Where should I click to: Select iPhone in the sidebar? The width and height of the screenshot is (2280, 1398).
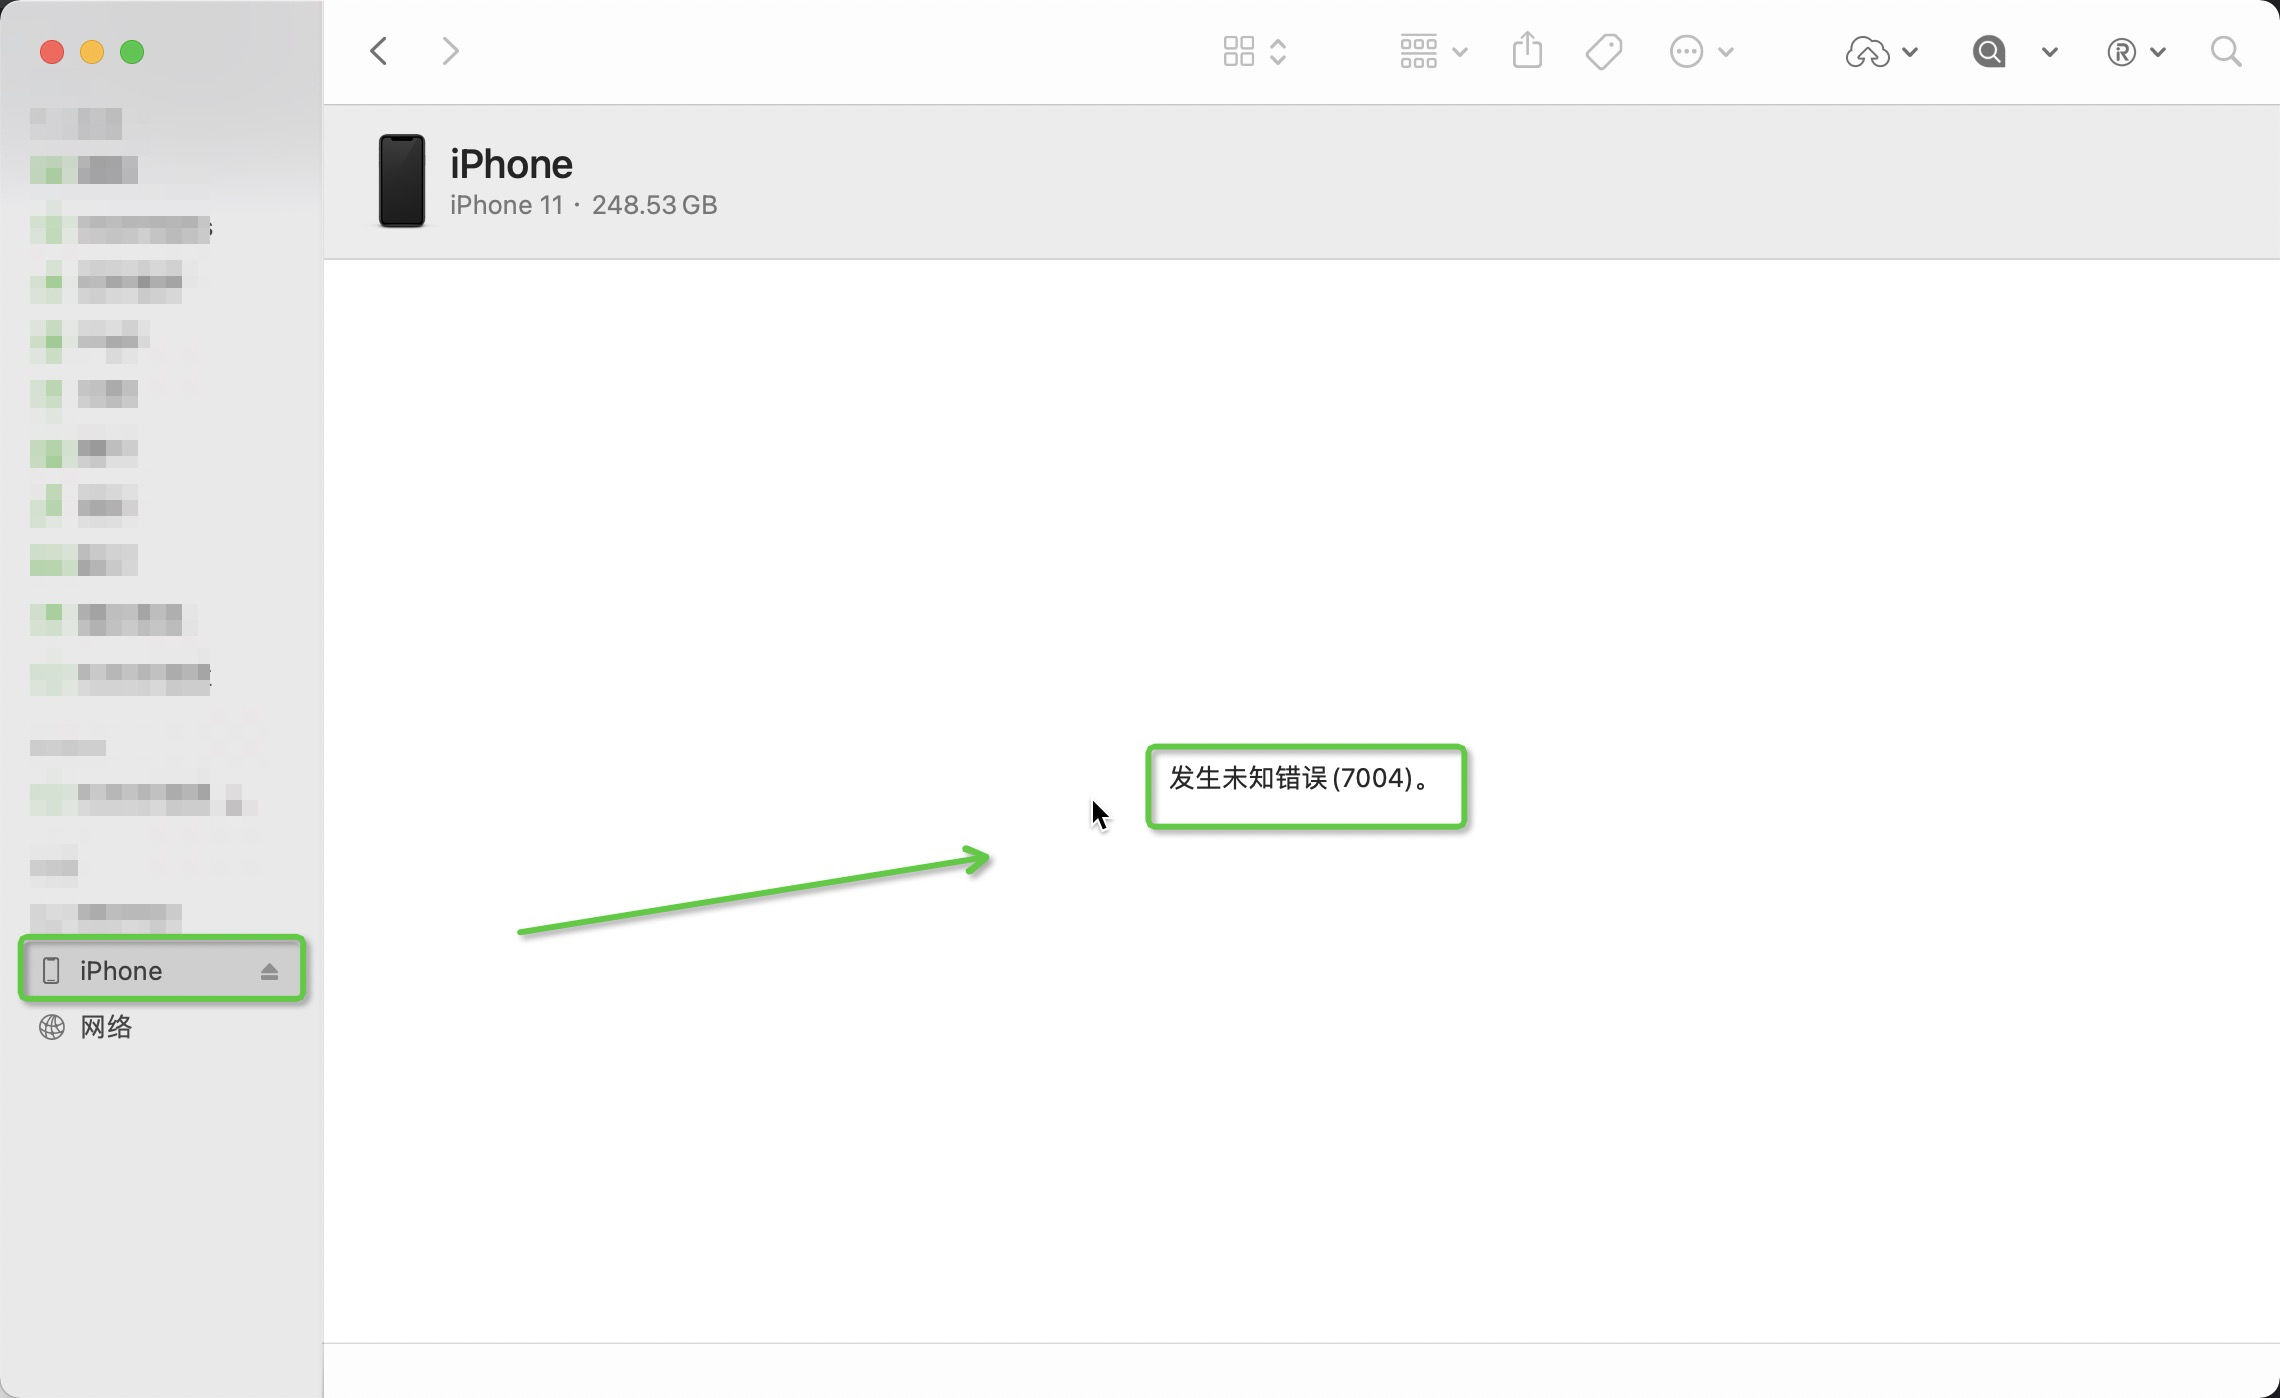coord(121,971)
